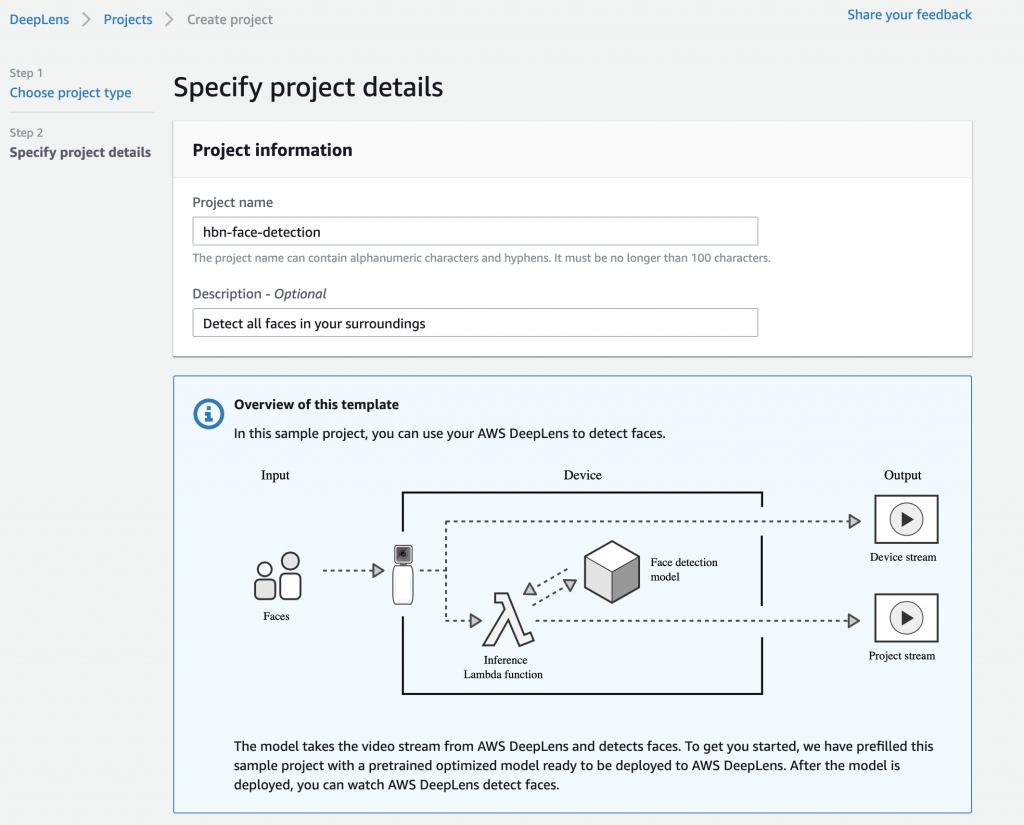Screen dimensions: 1024x825
Task: Click the Device stream play icon
Action: pyautogui.click(x=906, y=519)
